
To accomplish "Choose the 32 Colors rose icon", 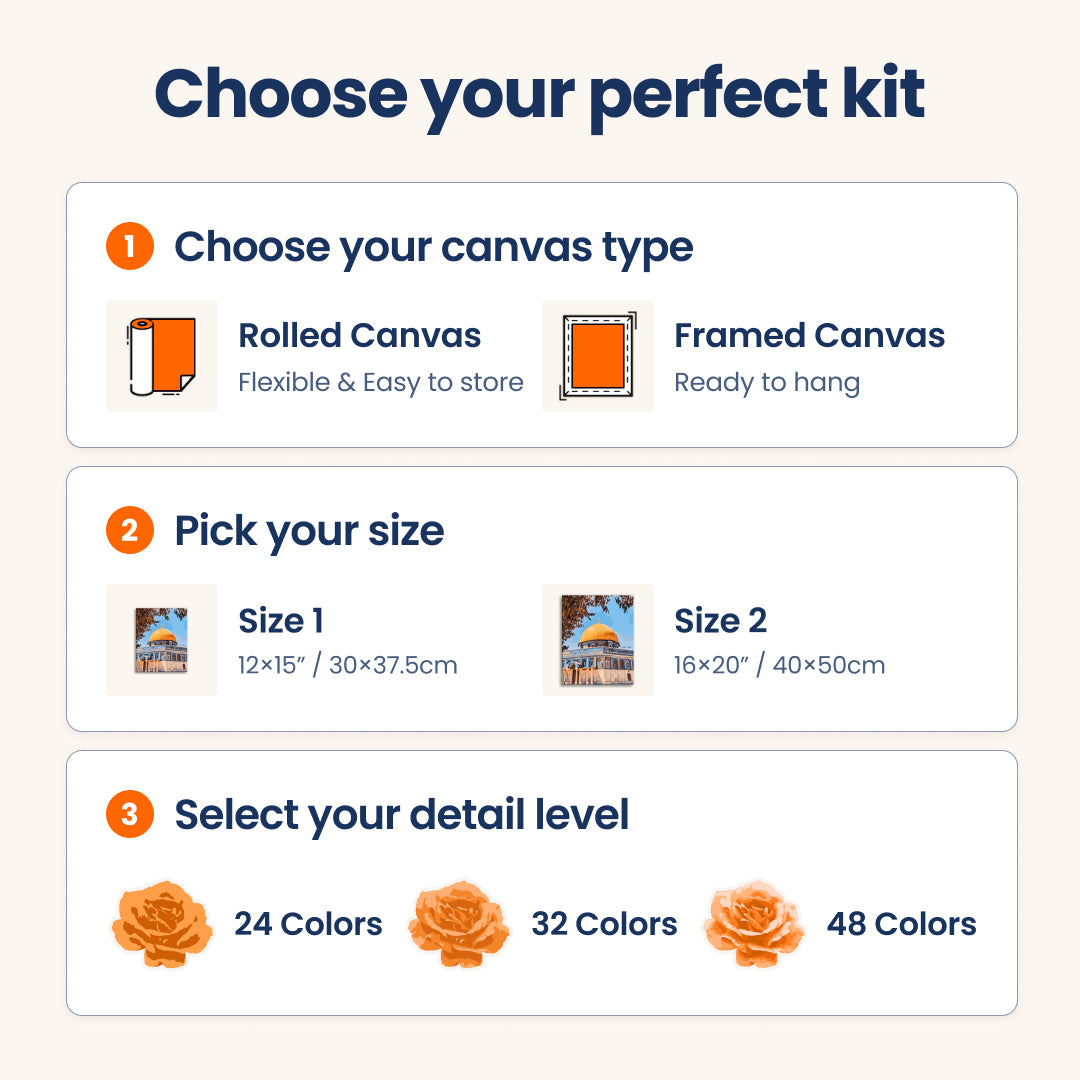I will (459, 924).
